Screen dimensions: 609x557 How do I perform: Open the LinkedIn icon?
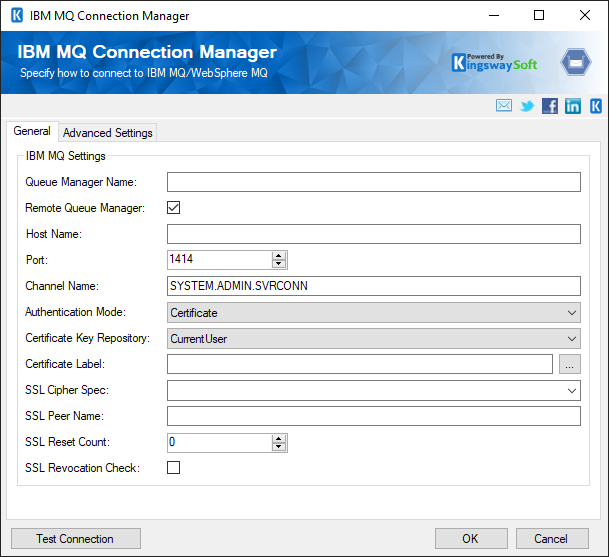(573, 106)
